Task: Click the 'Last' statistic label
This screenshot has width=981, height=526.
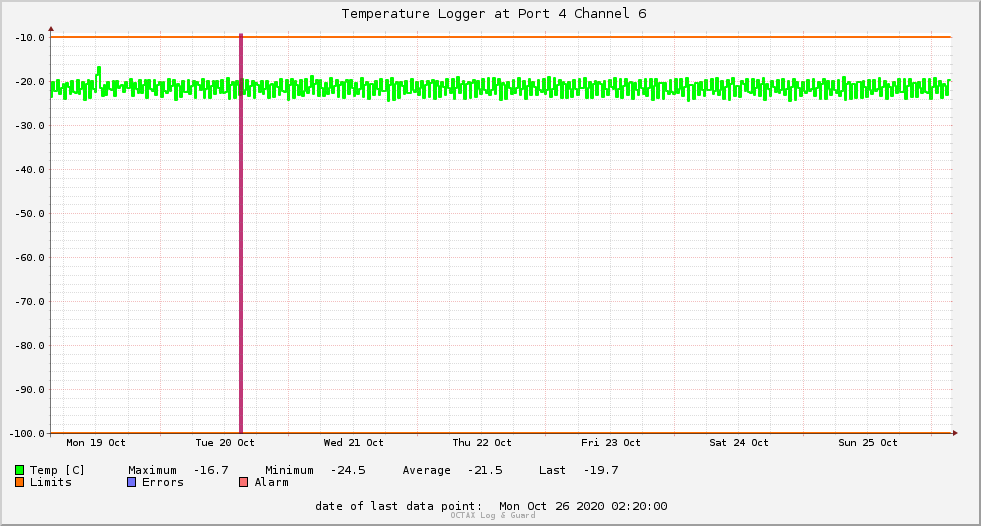Action: (552, 470)
